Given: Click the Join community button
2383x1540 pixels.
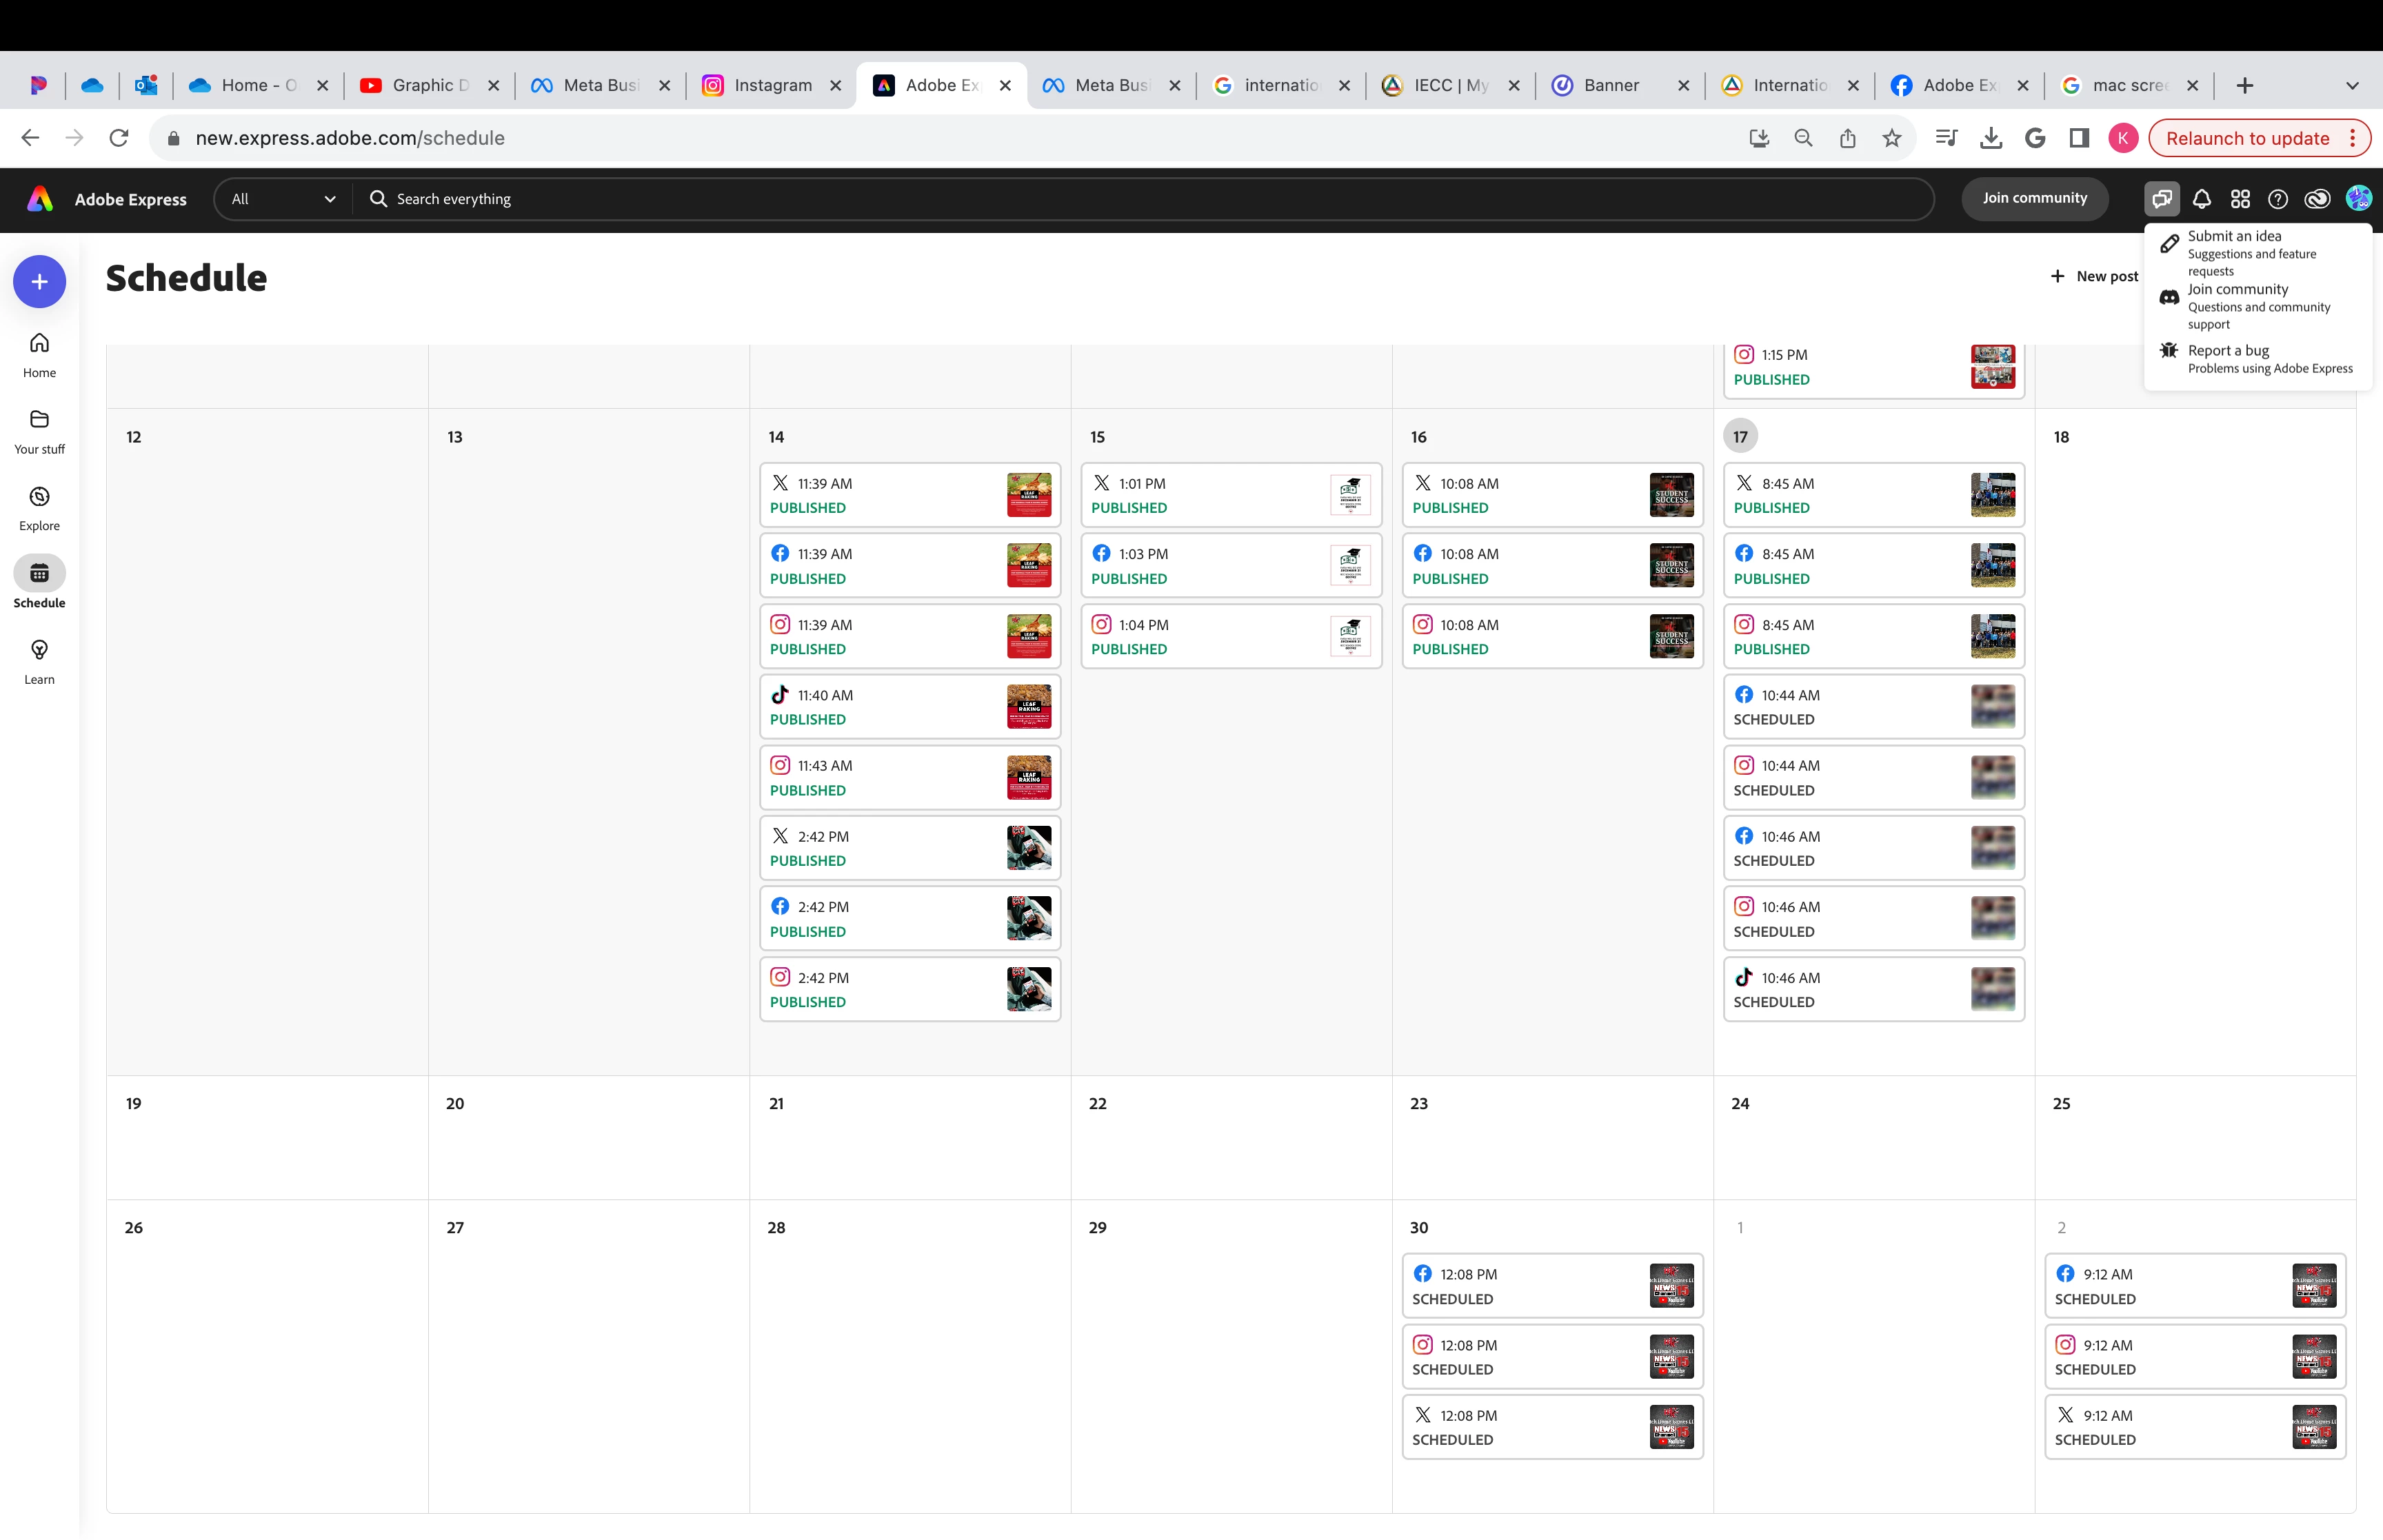Looking at the screenshot, I should [2034, 198].
